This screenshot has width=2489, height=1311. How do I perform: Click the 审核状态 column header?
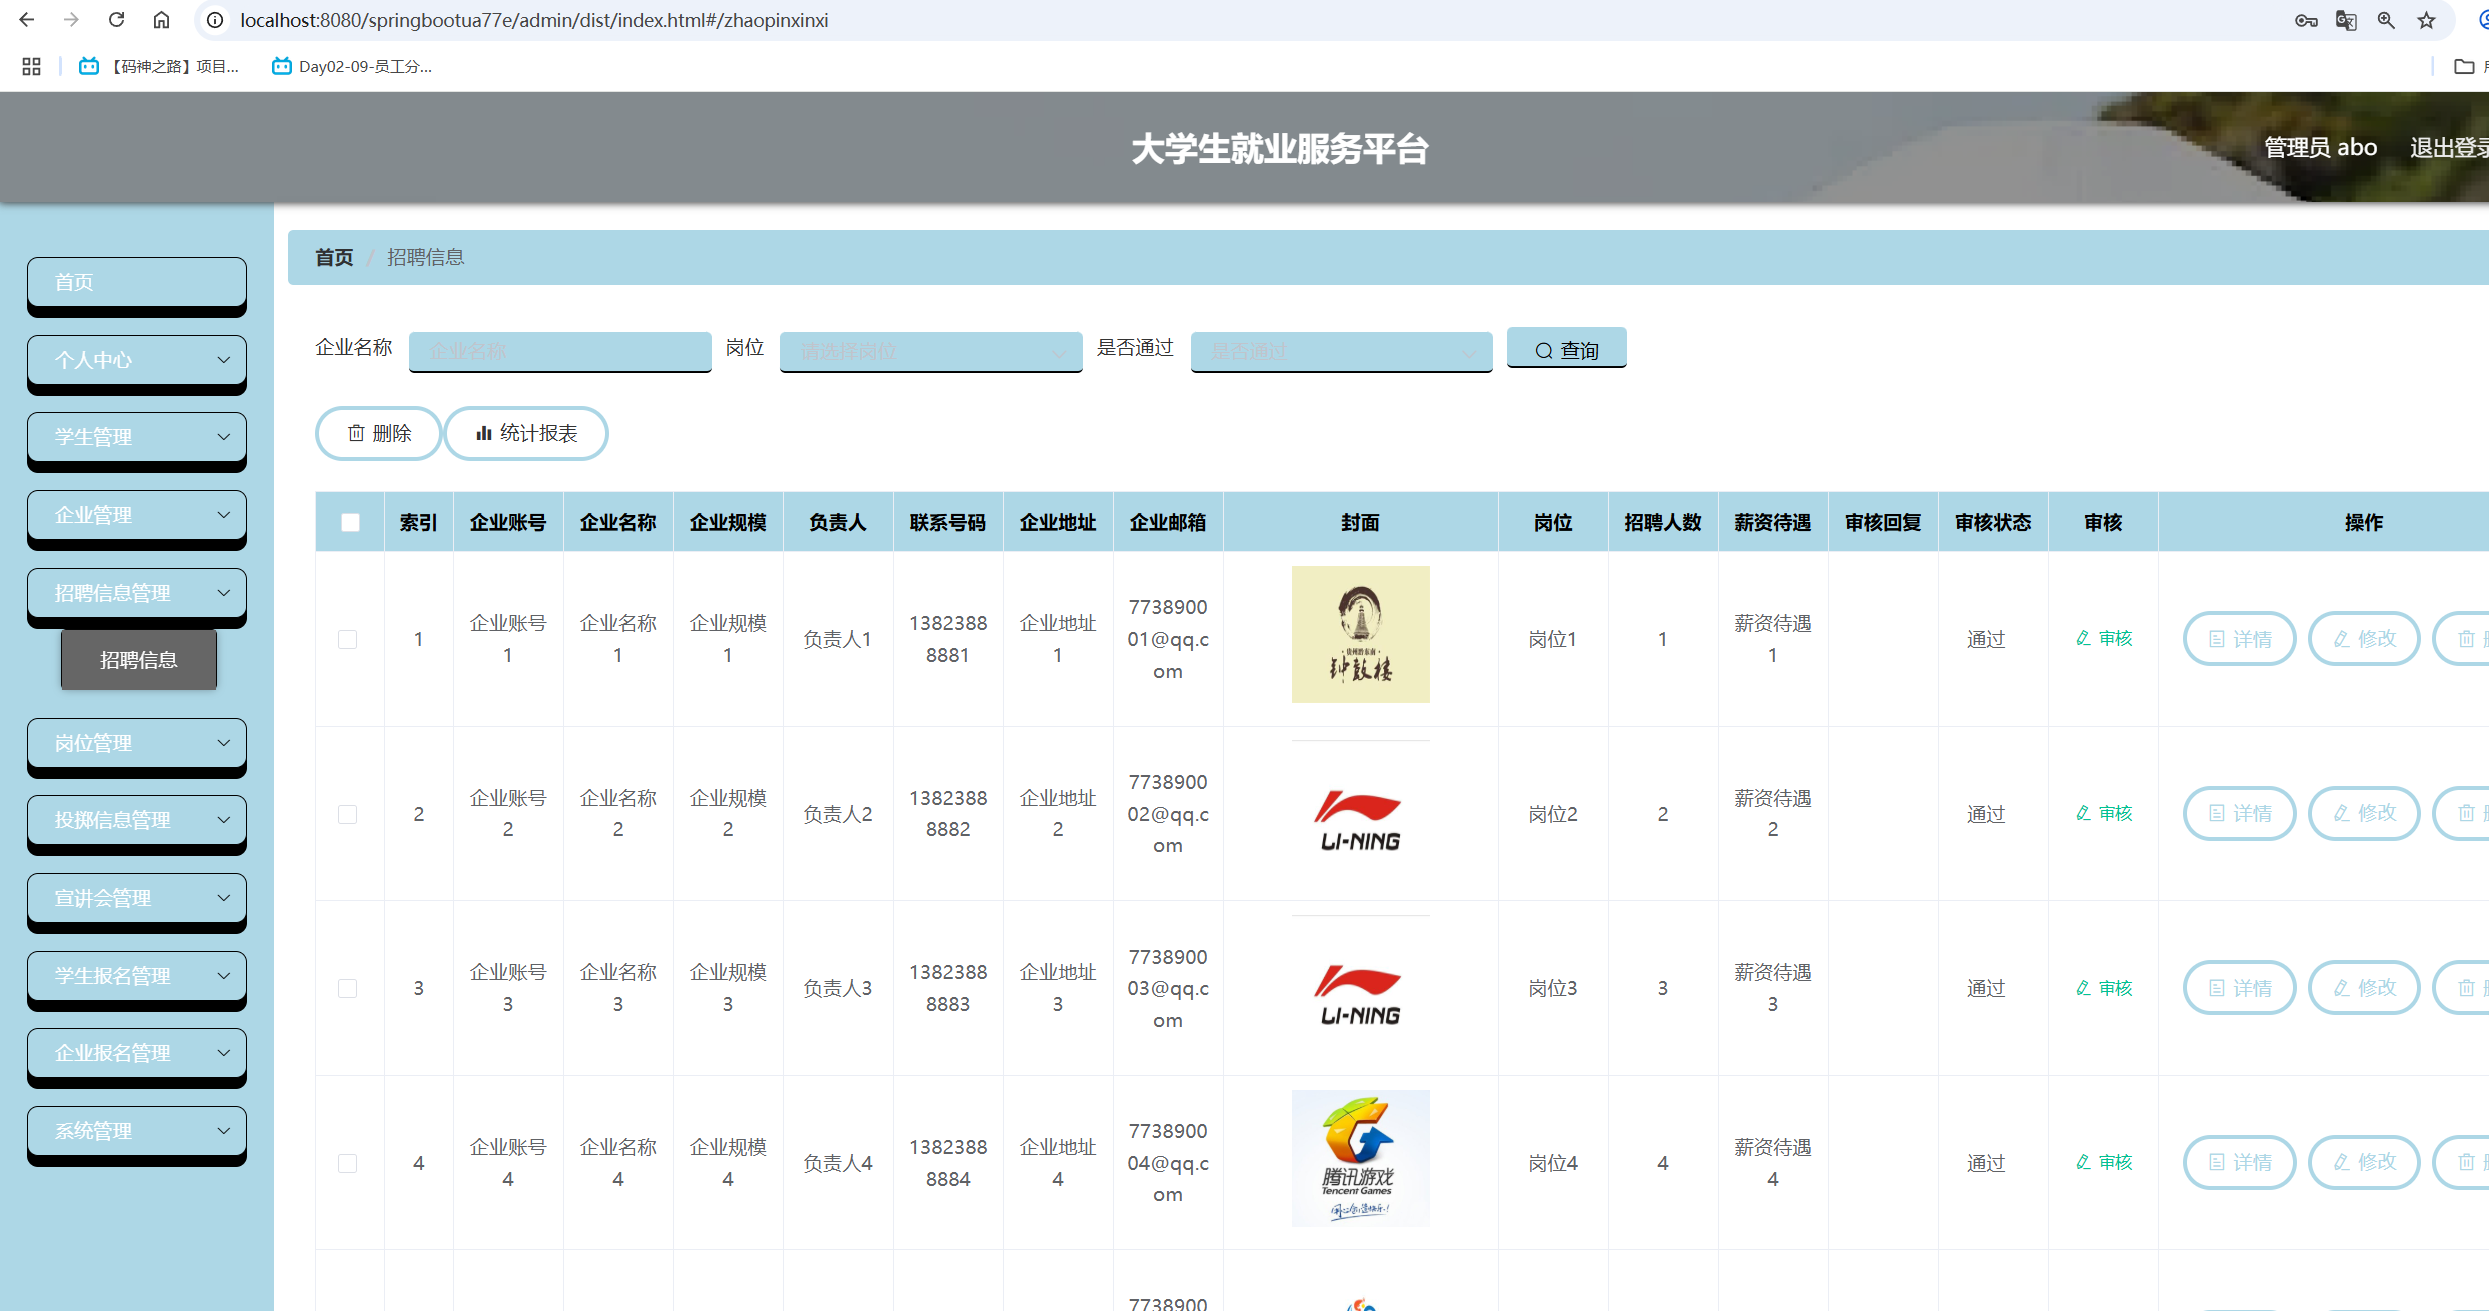pos(1993,522)
